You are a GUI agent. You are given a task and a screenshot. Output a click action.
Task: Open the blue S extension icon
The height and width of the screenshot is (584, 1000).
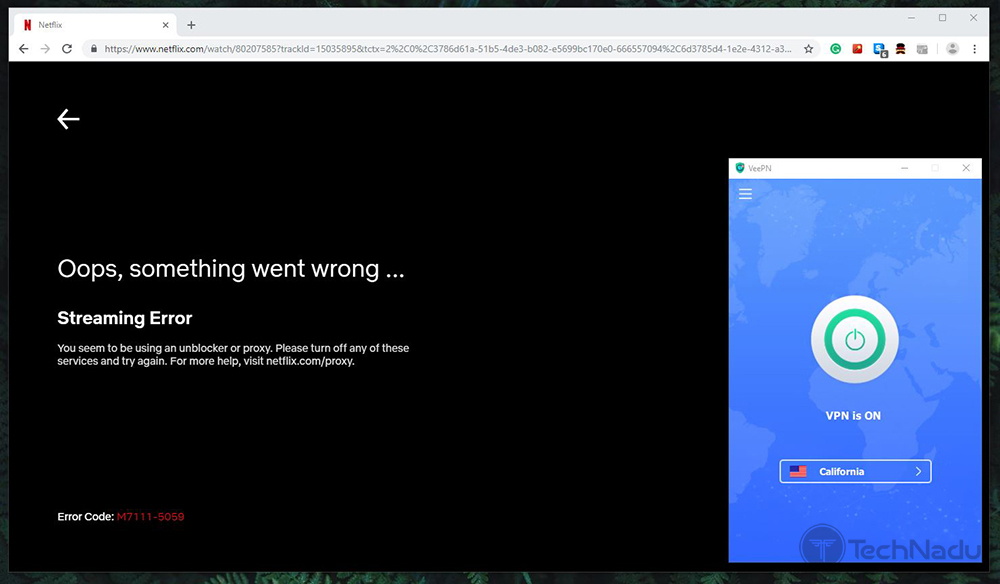click(879, 49)
